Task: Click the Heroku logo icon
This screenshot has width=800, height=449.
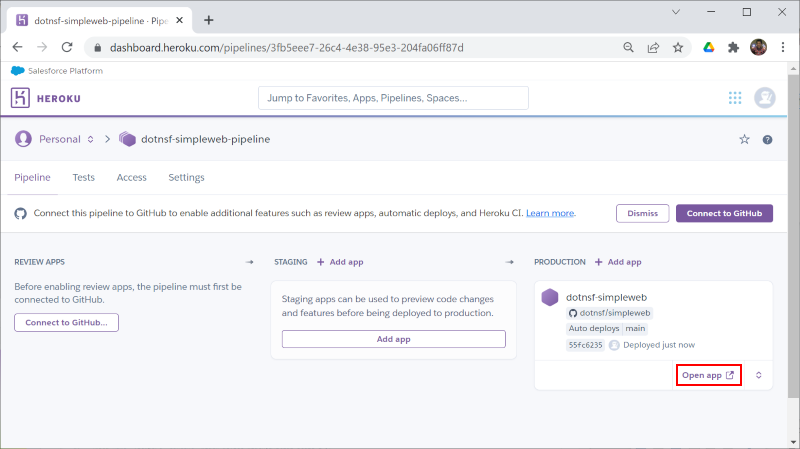Action: click(20, 97)
